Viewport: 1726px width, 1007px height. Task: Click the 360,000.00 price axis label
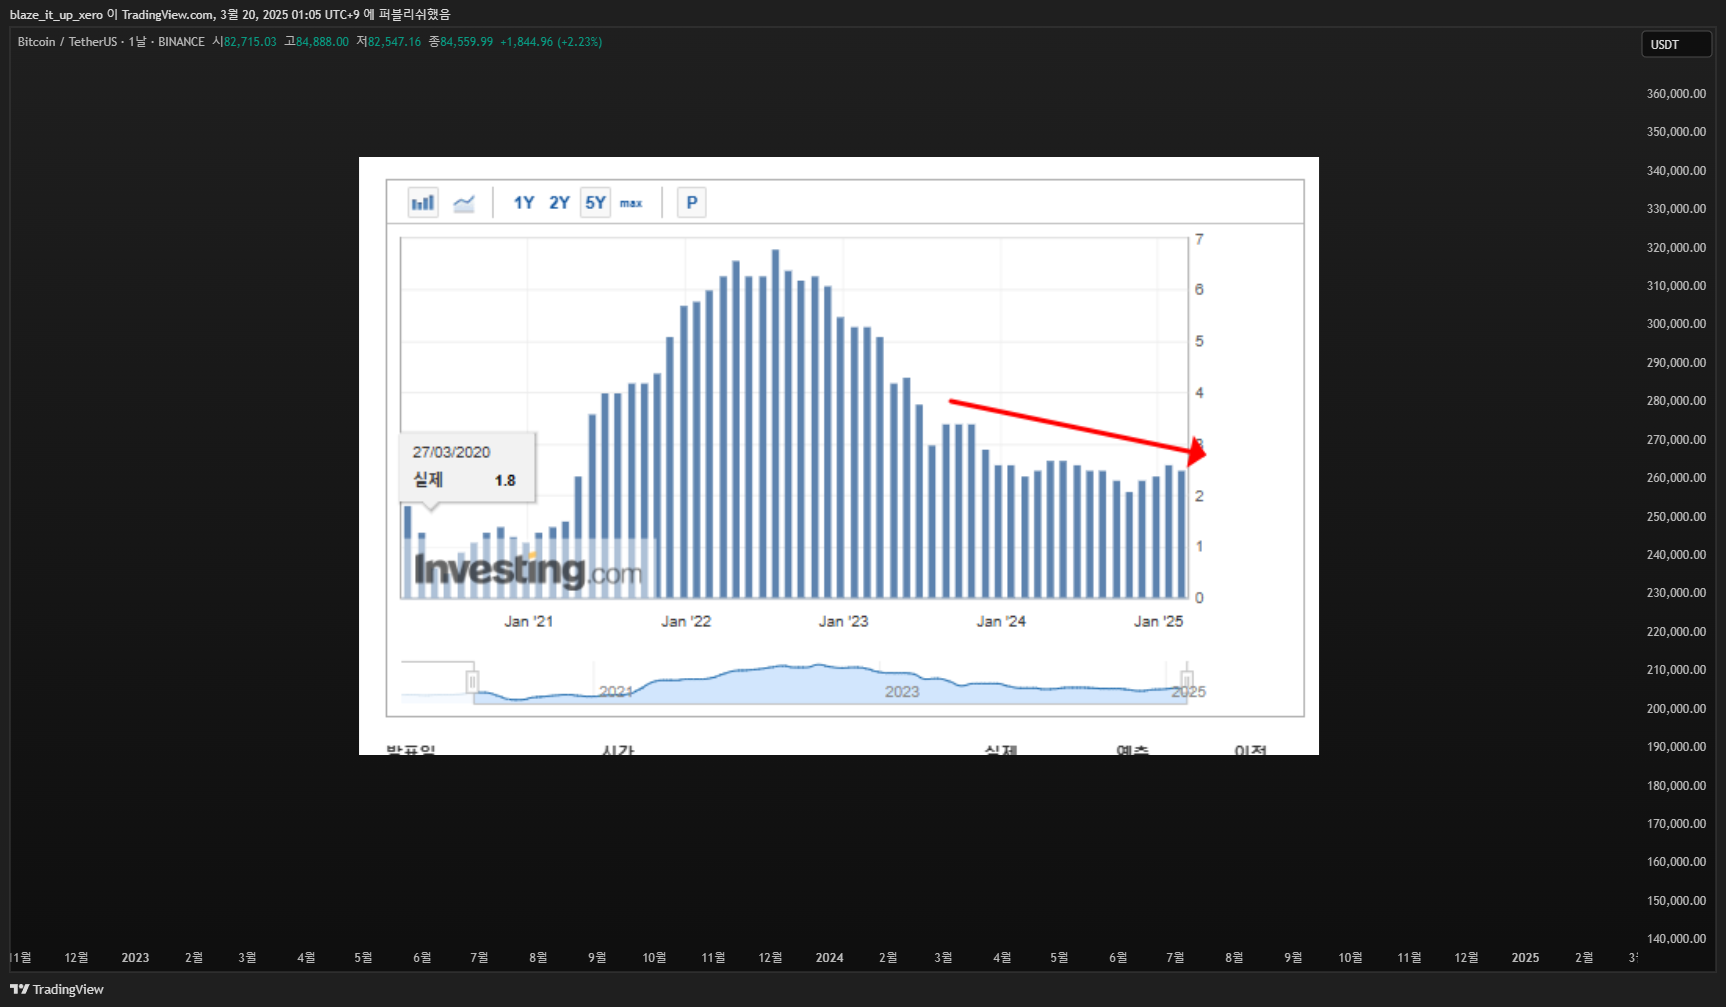(1676, 94)
